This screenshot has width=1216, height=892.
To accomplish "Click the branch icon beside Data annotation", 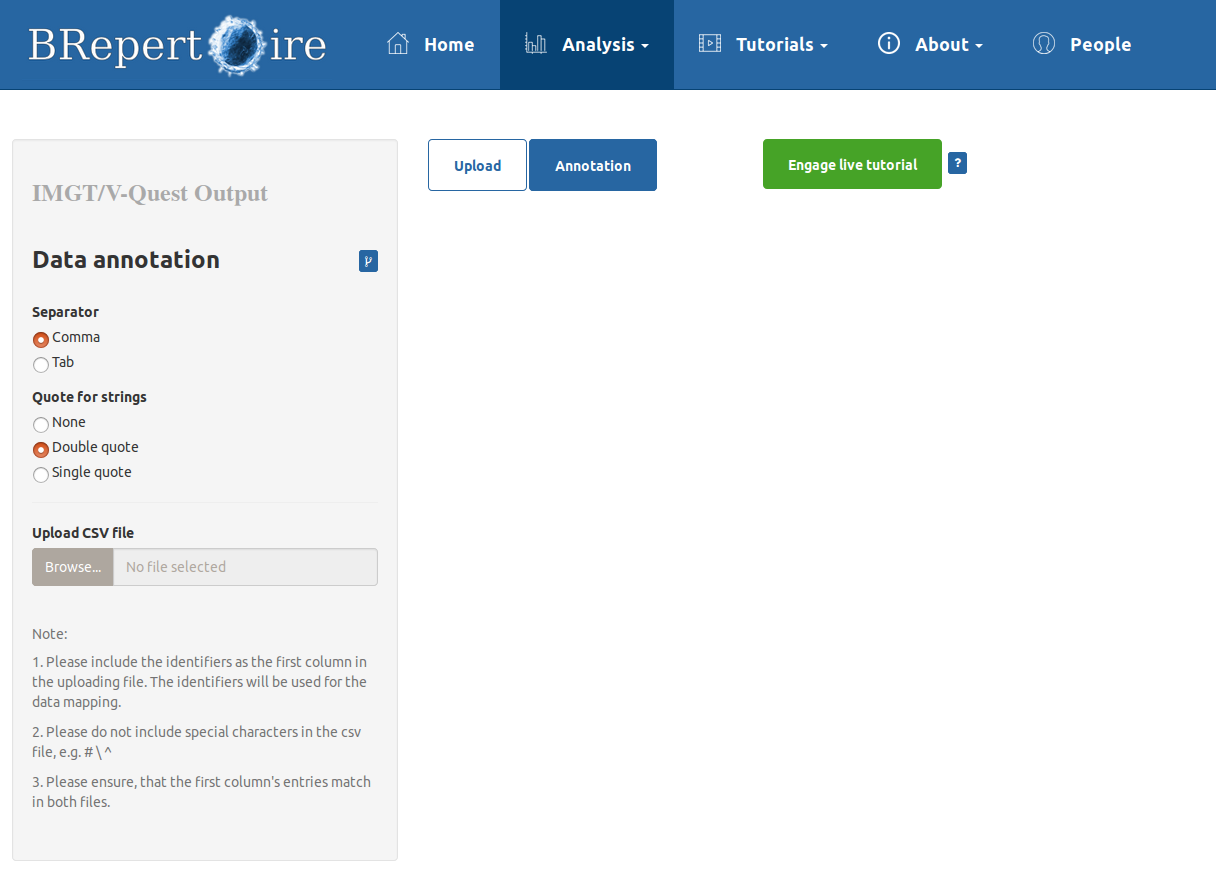I will tap(368, 261).
